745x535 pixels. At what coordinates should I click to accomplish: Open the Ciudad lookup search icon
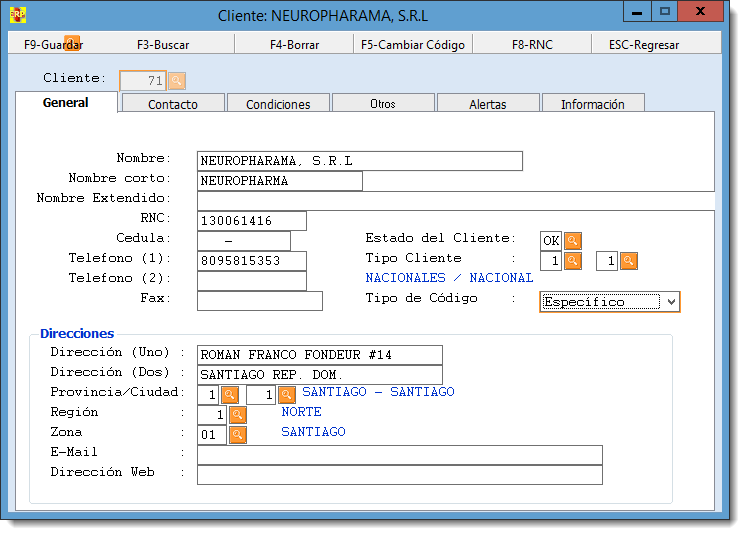[x=286, y=395]
